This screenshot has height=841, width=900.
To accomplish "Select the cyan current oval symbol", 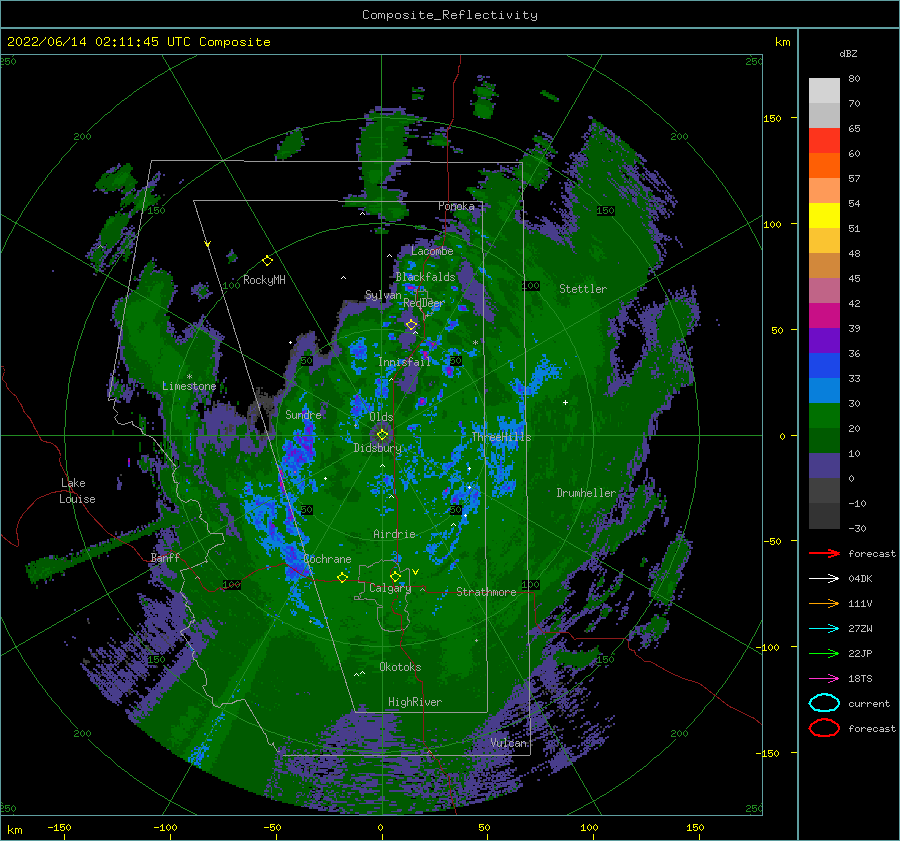I will pyautogui.click(x=824, y=703).
